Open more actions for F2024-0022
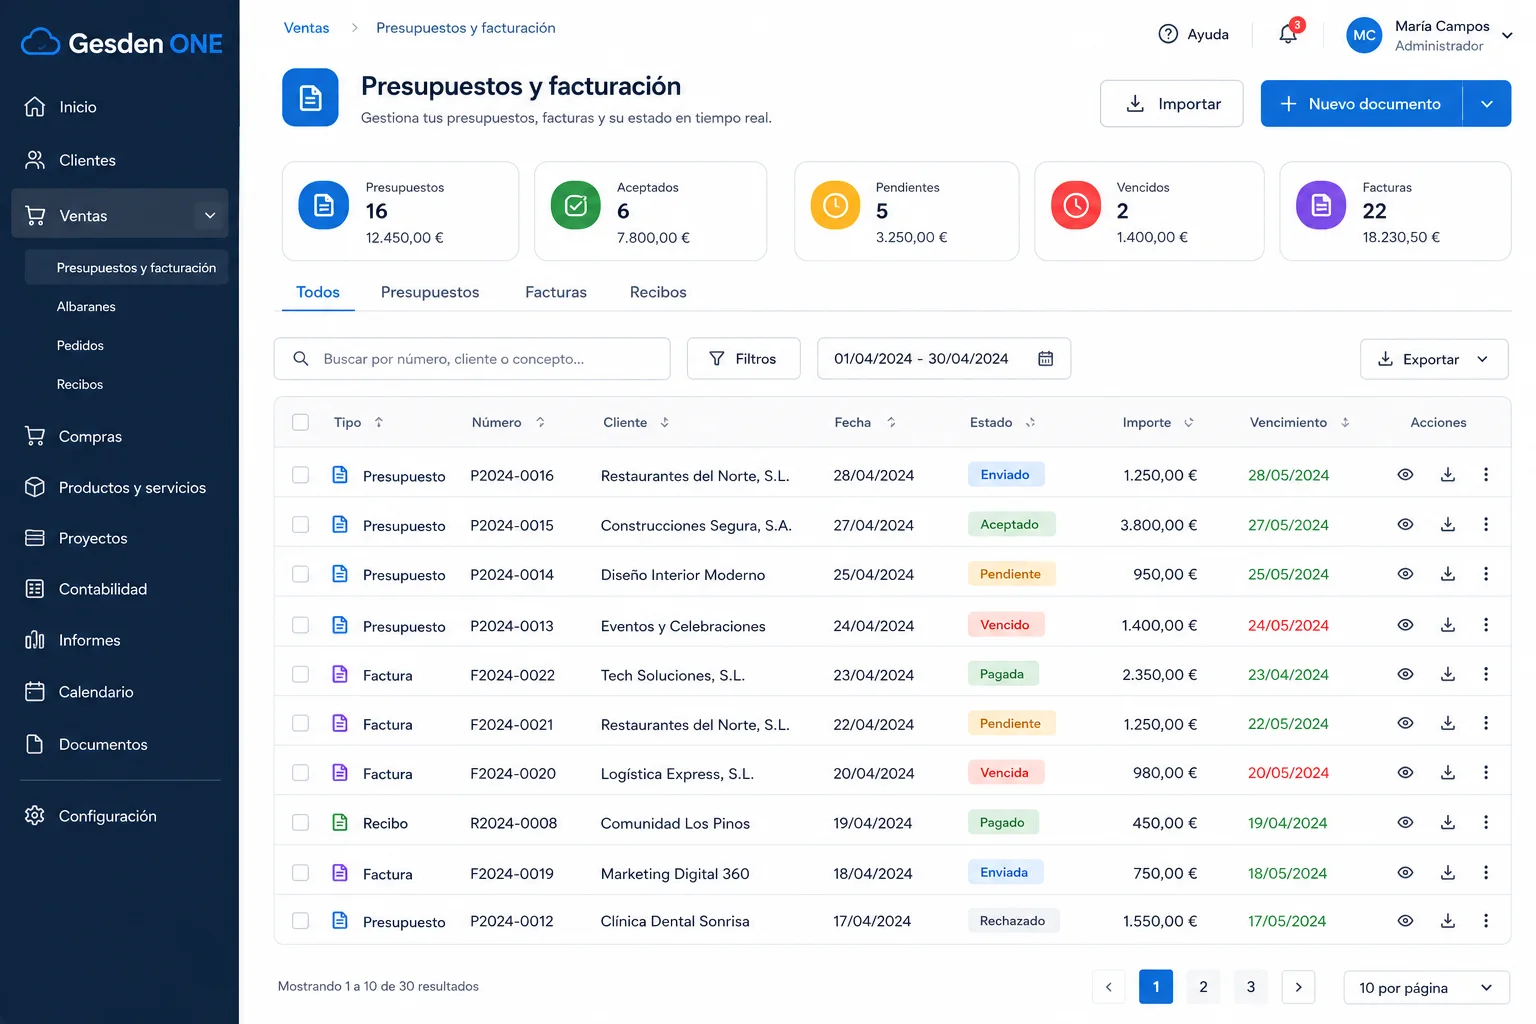Image resolution: width=1536 pixels, height=1024 pixels. click(1486, 674)
